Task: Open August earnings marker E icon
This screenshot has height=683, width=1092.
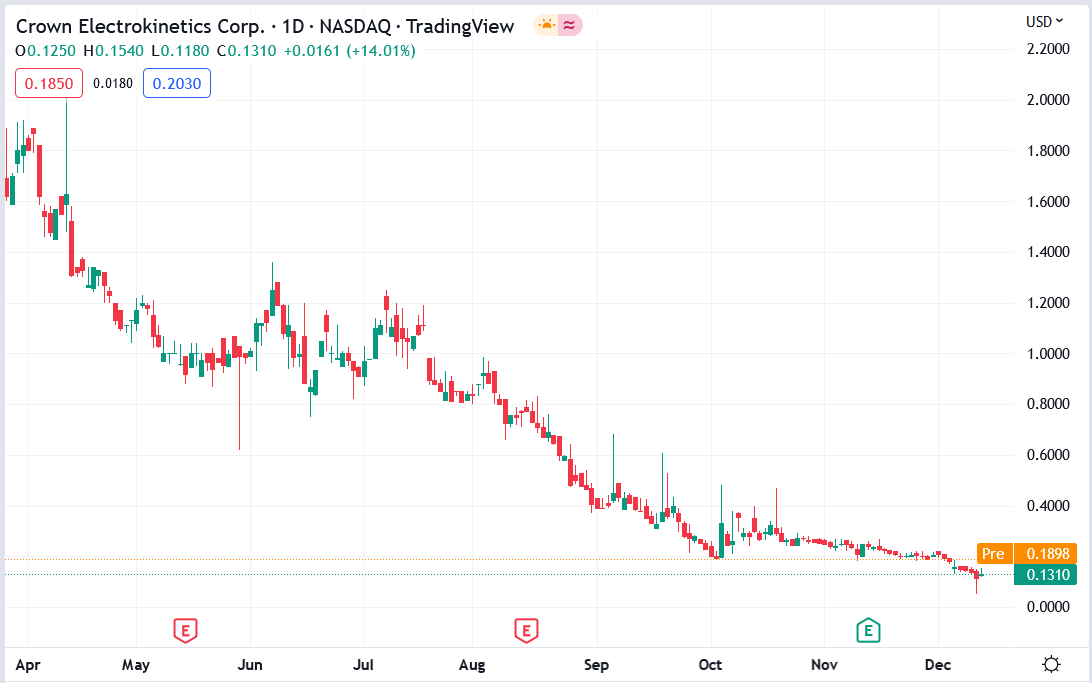Action: (526, 630)
